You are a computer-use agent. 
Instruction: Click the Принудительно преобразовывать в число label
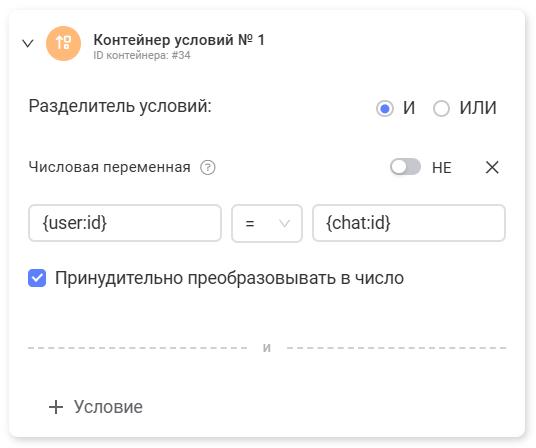(x=229, y=278)
